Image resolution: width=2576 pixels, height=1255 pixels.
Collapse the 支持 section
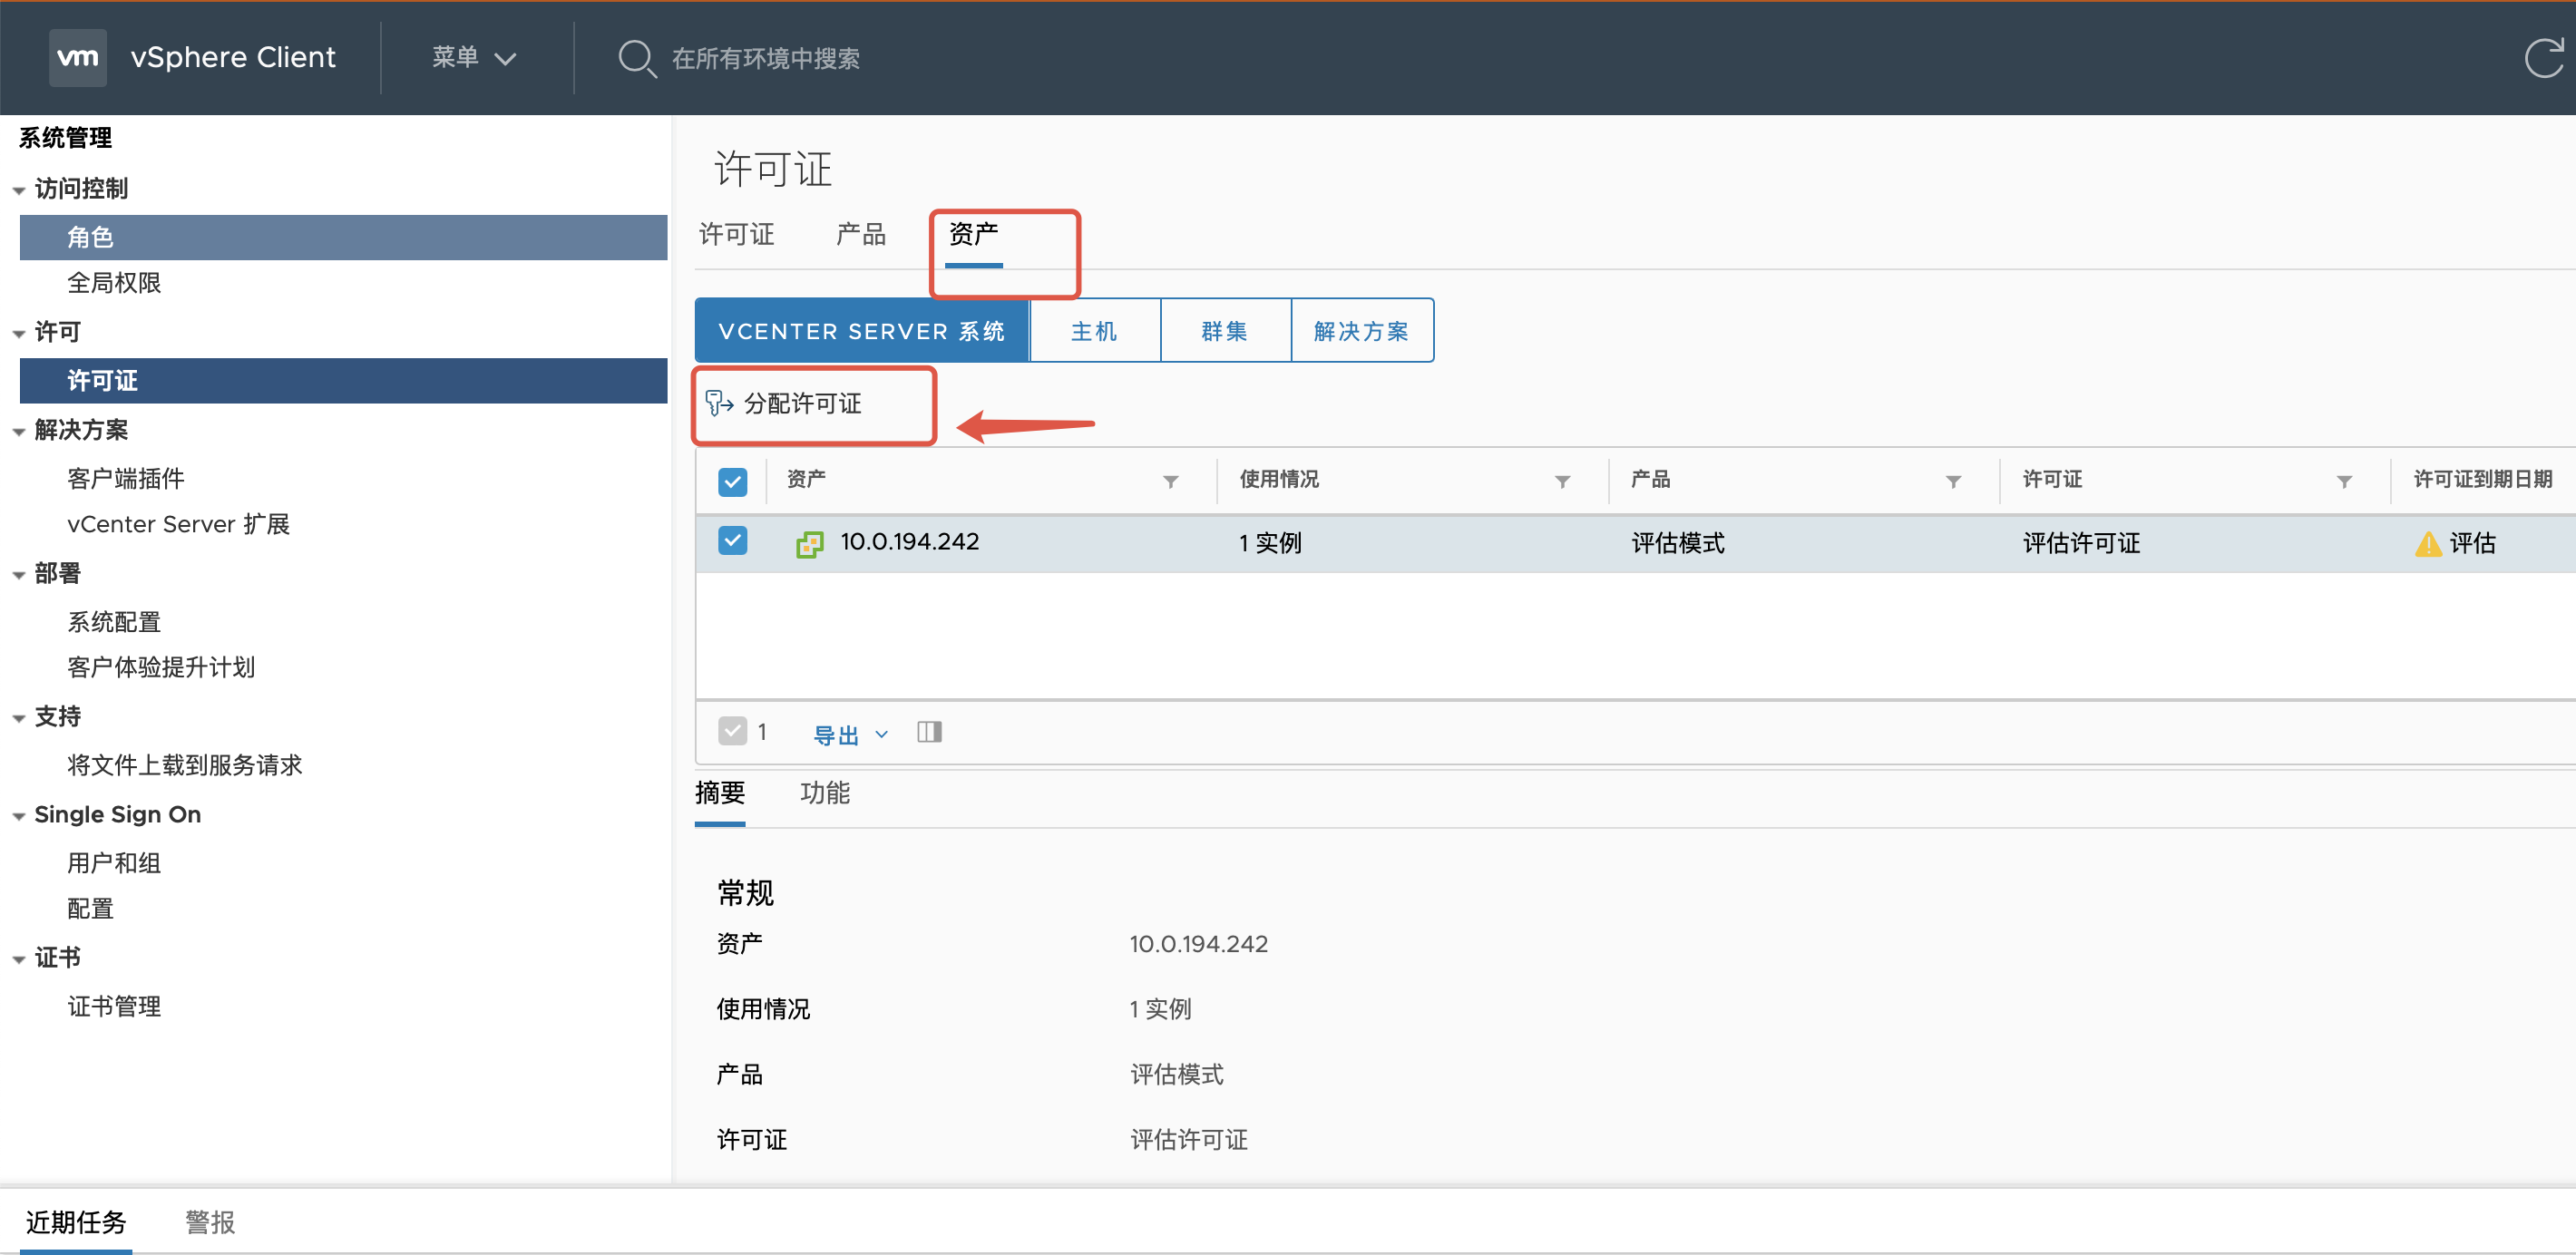pyautogui.click(x=19, y=718)
